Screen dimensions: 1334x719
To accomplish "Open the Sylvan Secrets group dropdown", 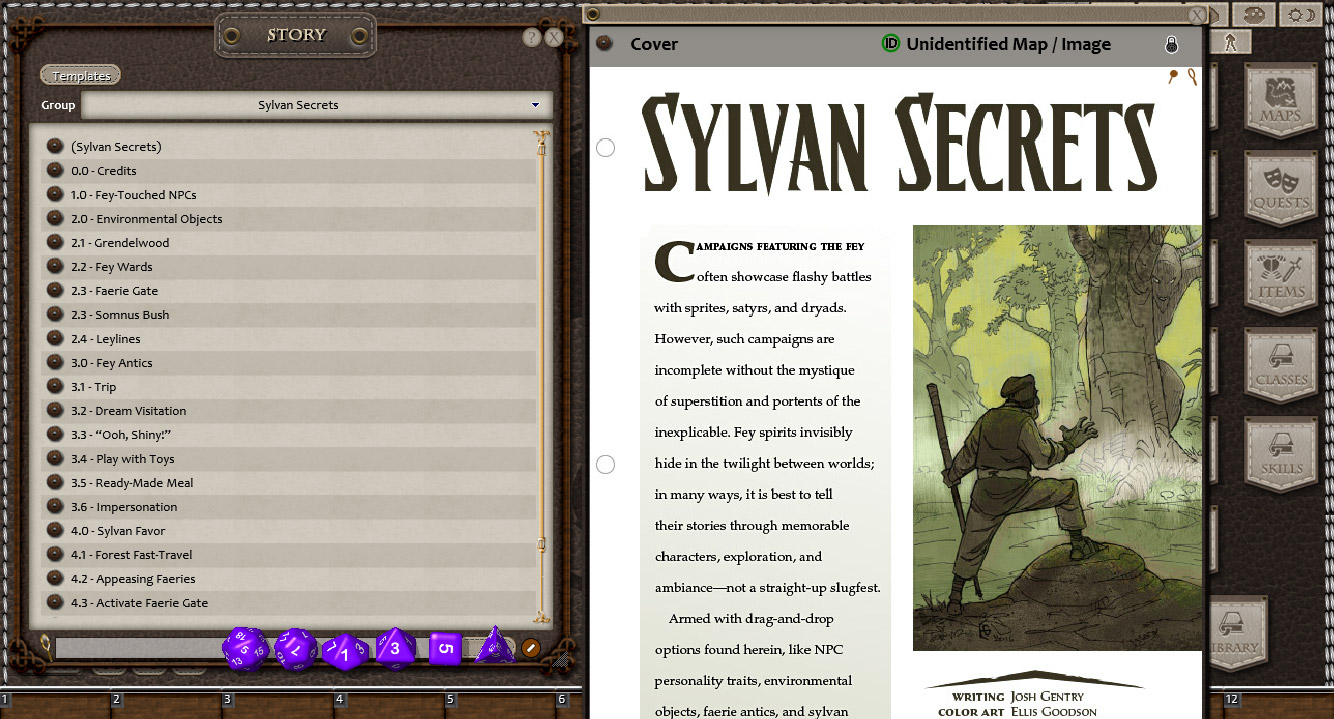I will (535, 105).
